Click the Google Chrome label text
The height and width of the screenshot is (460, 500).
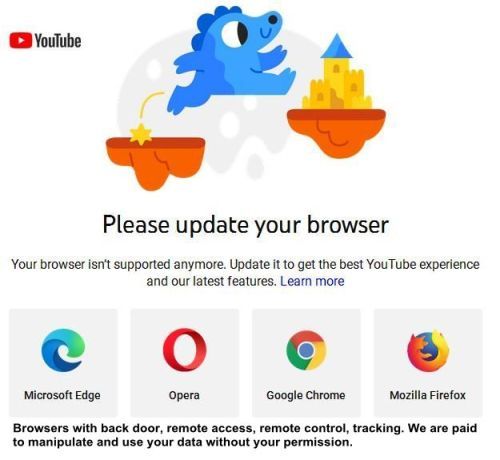306,395
